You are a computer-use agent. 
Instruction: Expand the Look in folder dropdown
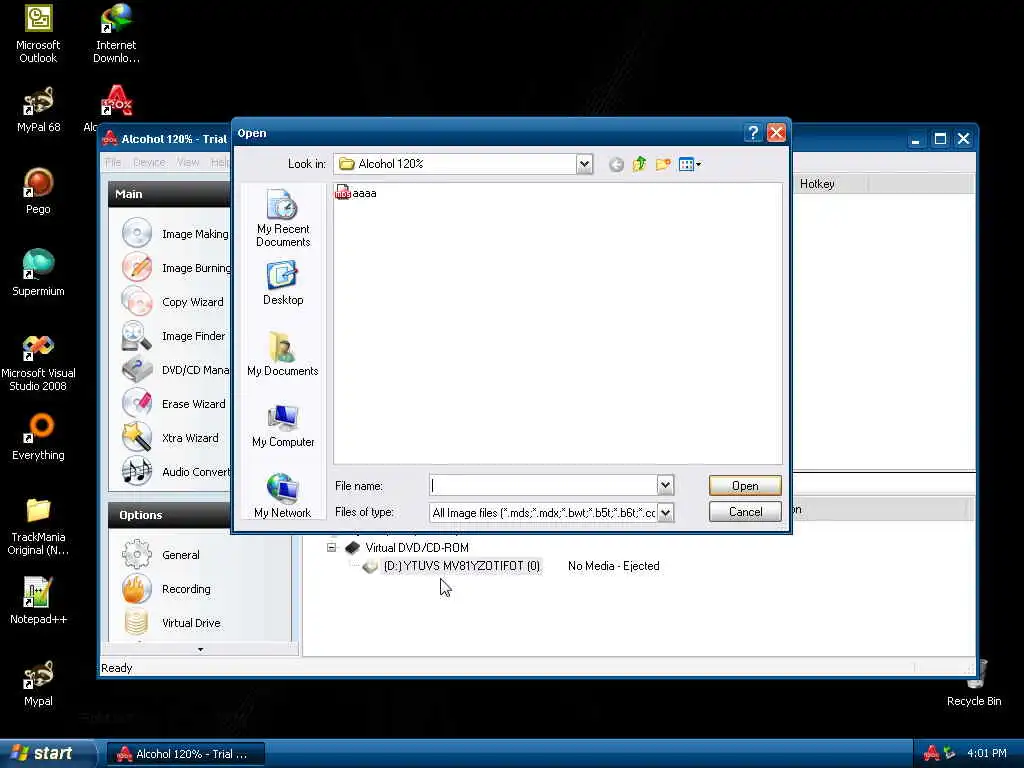tap(584, 165)
